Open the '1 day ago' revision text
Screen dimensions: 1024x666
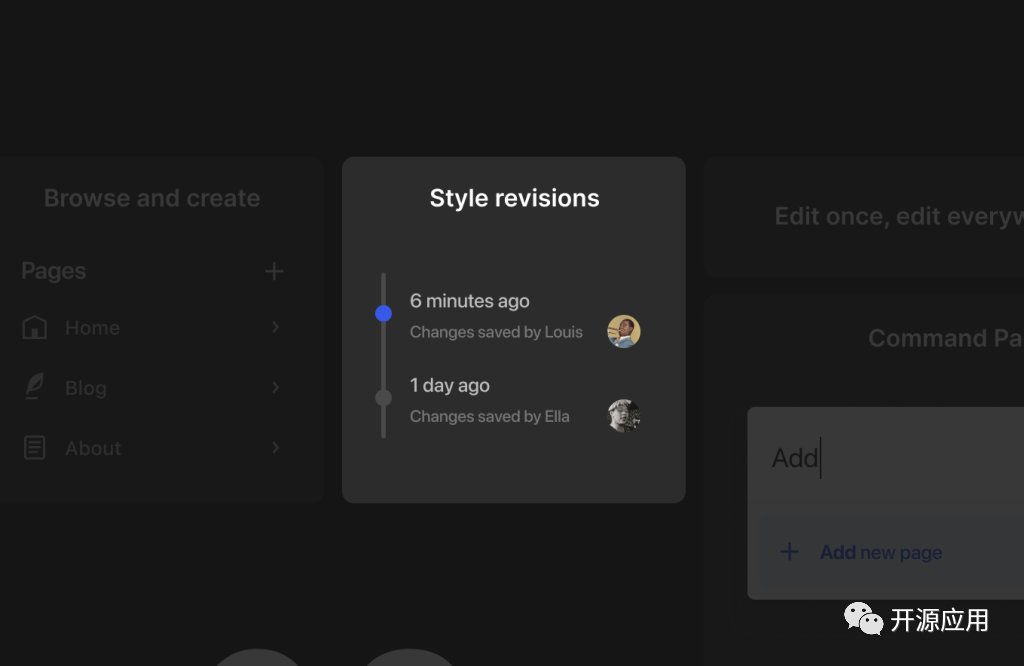(450, 385)
